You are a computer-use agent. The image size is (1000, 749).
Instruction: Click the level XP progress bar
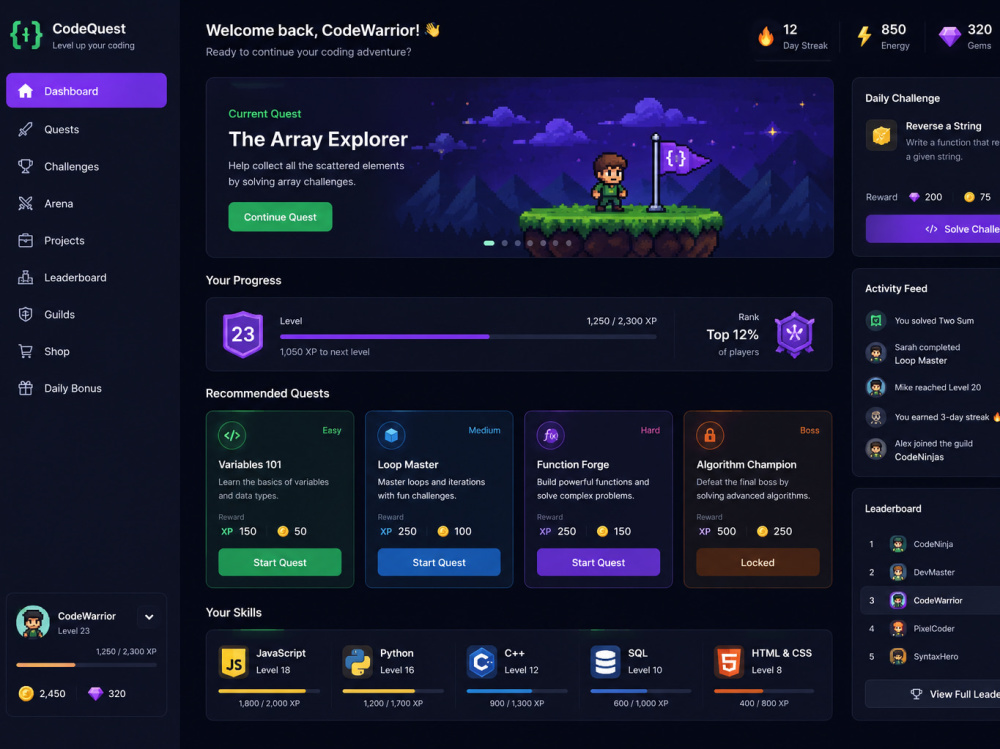coord(467,337)
